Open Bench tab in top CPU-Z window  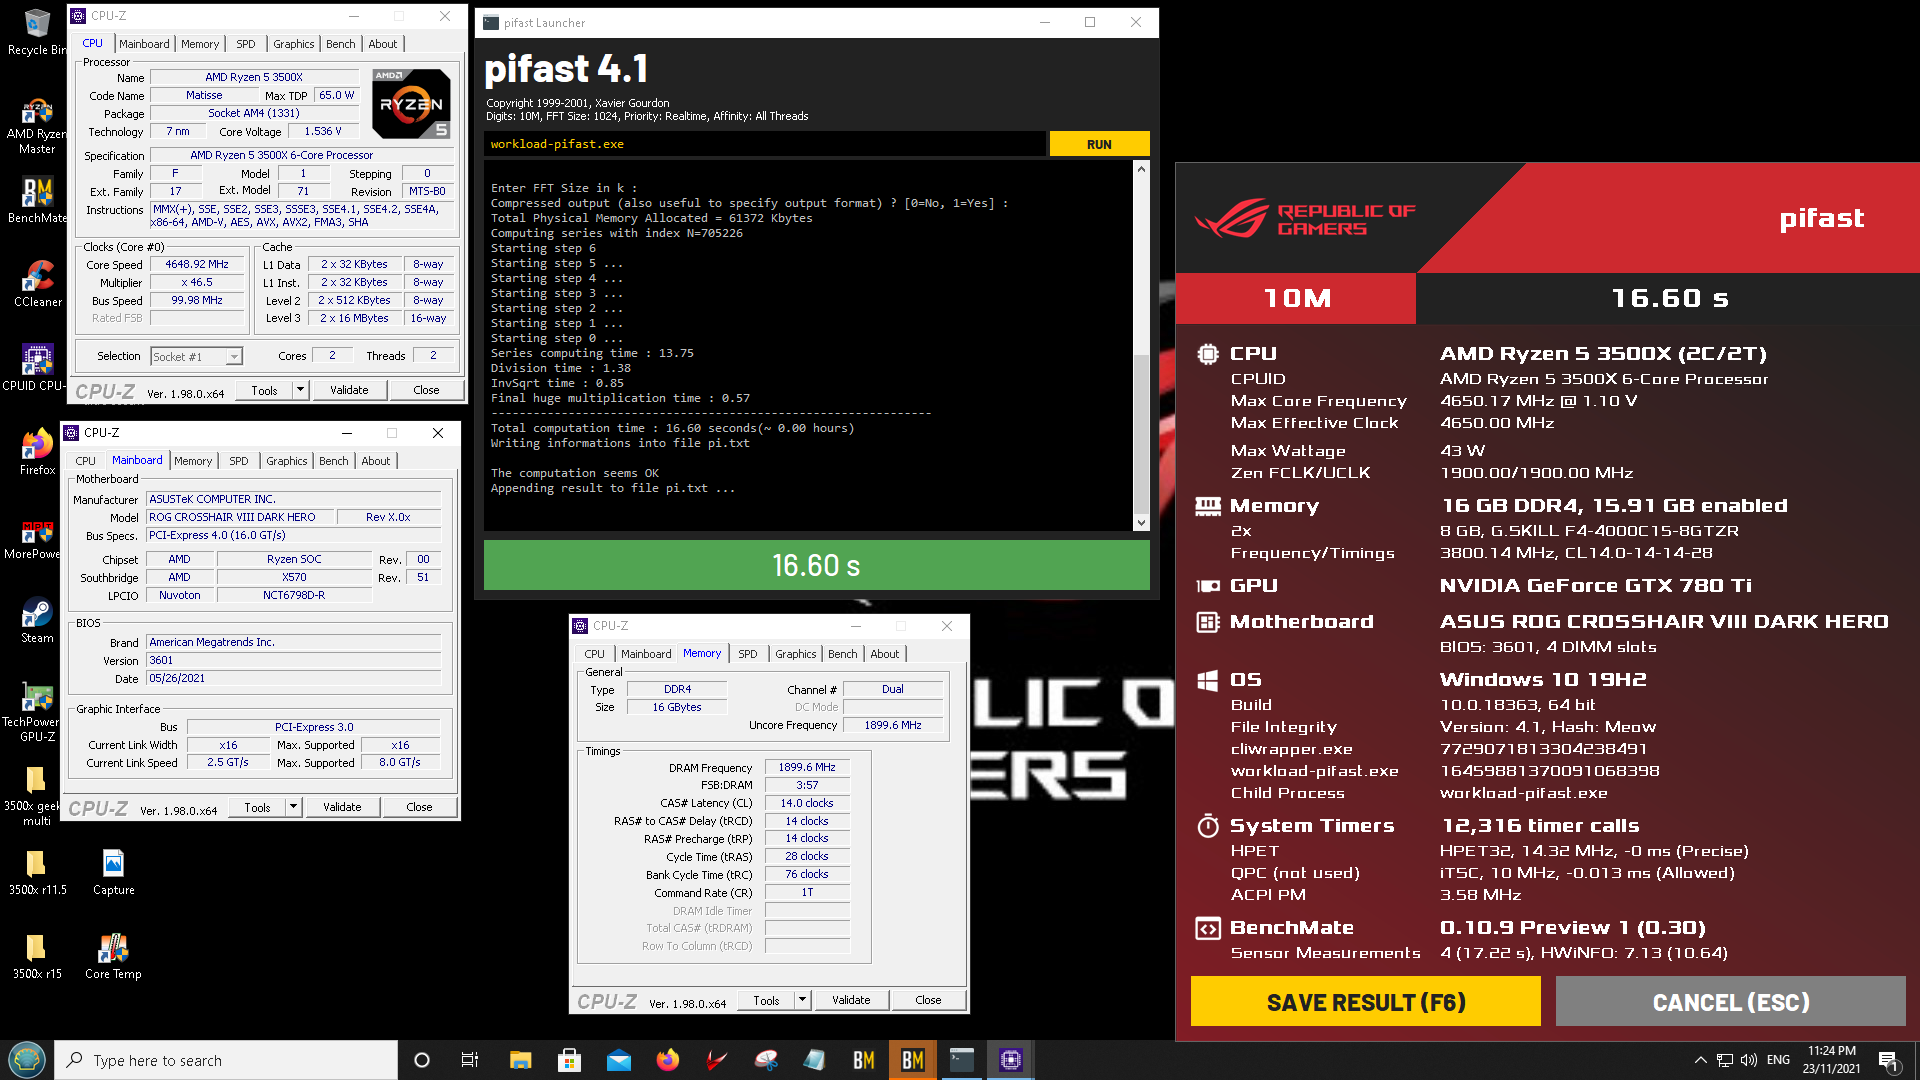tap(341, 44)
